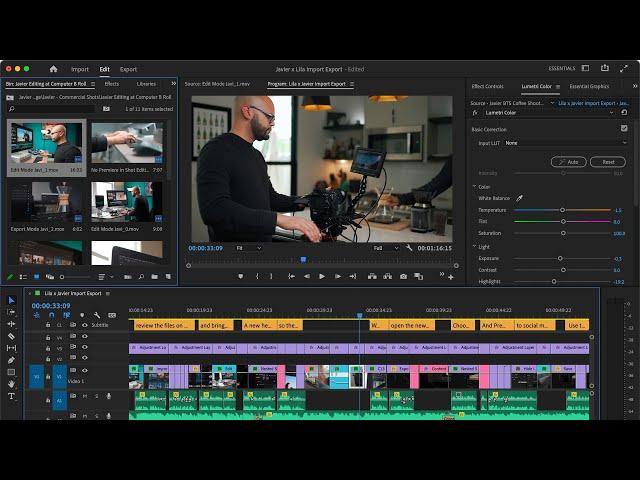Collapse the Color section
The width and height of the screenshot is (640, 480).
pyautogui.click(x=474, y=187)
